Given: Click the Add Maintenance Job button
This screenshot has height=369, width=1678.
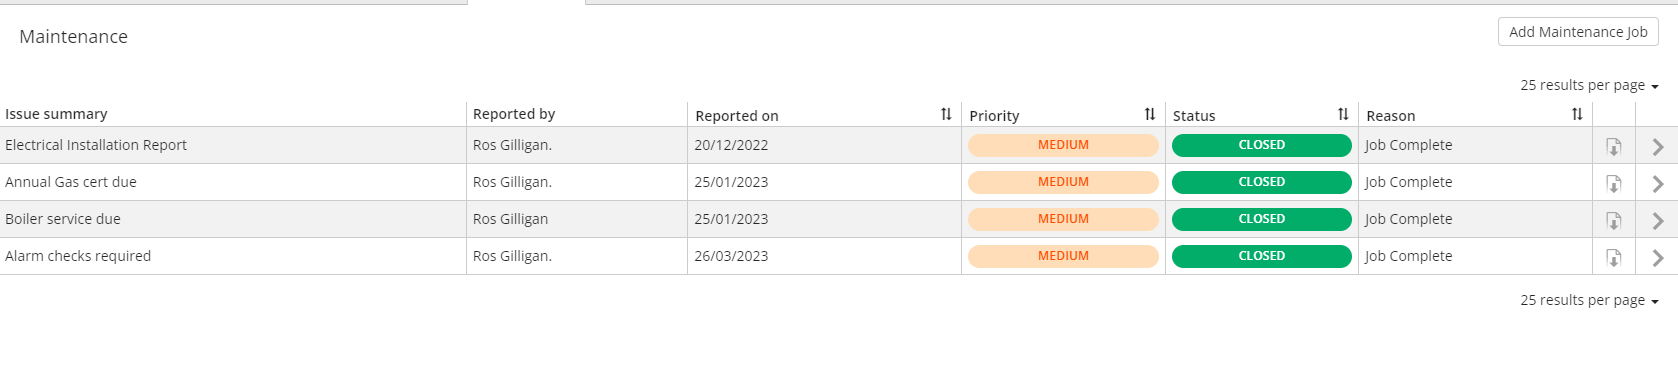Looking at the screenshot, I should (1578, 32).
